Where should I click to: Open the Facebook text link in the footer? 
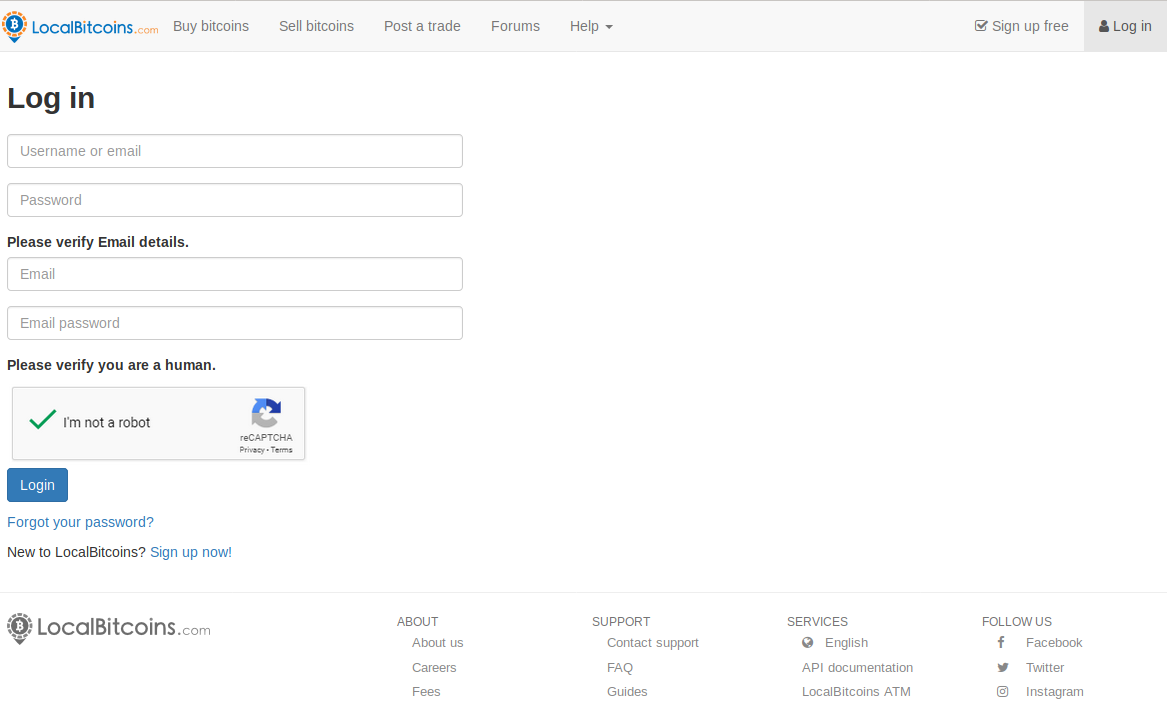[x=1054, y=643]
